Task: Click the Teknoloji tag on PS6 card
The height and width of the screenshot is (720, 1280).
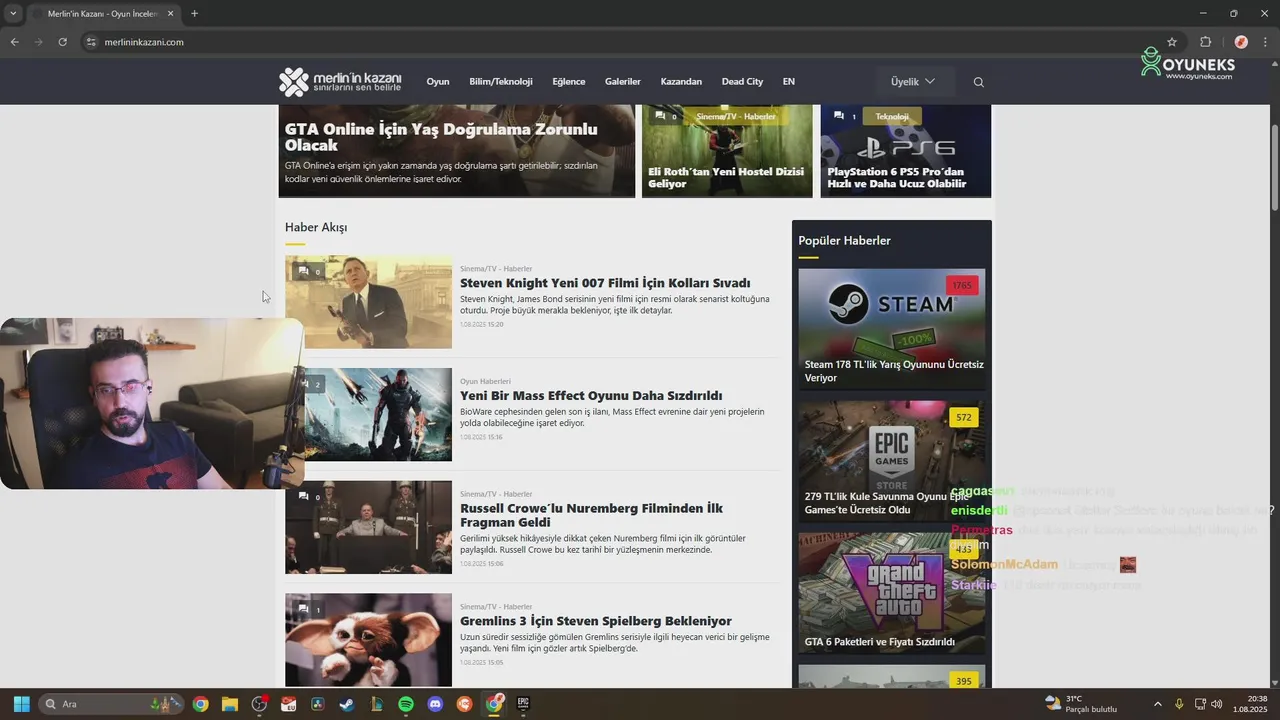Action: click(892, 117)
